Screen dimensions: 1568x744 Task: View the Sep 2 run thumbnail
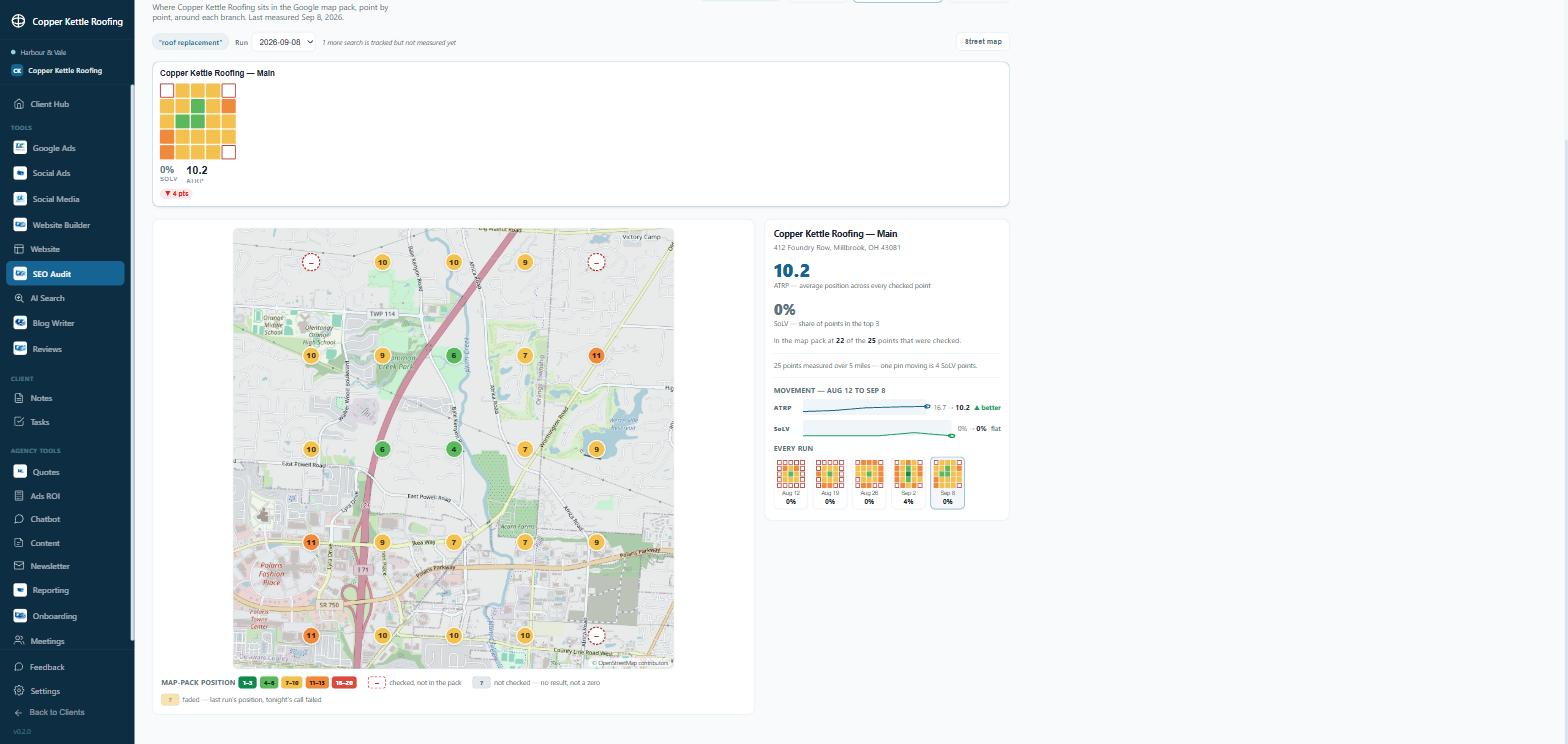908,483
